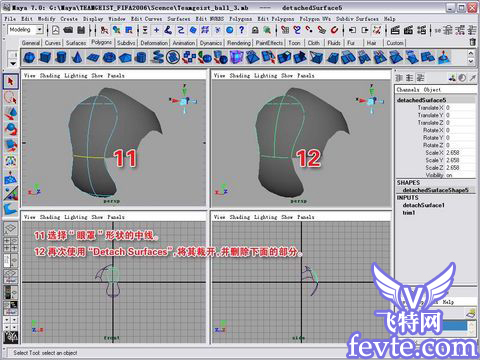The height and width of the screenshot is (360, 480).
Task: Toggle snap to curves
Action: (297, 30)
